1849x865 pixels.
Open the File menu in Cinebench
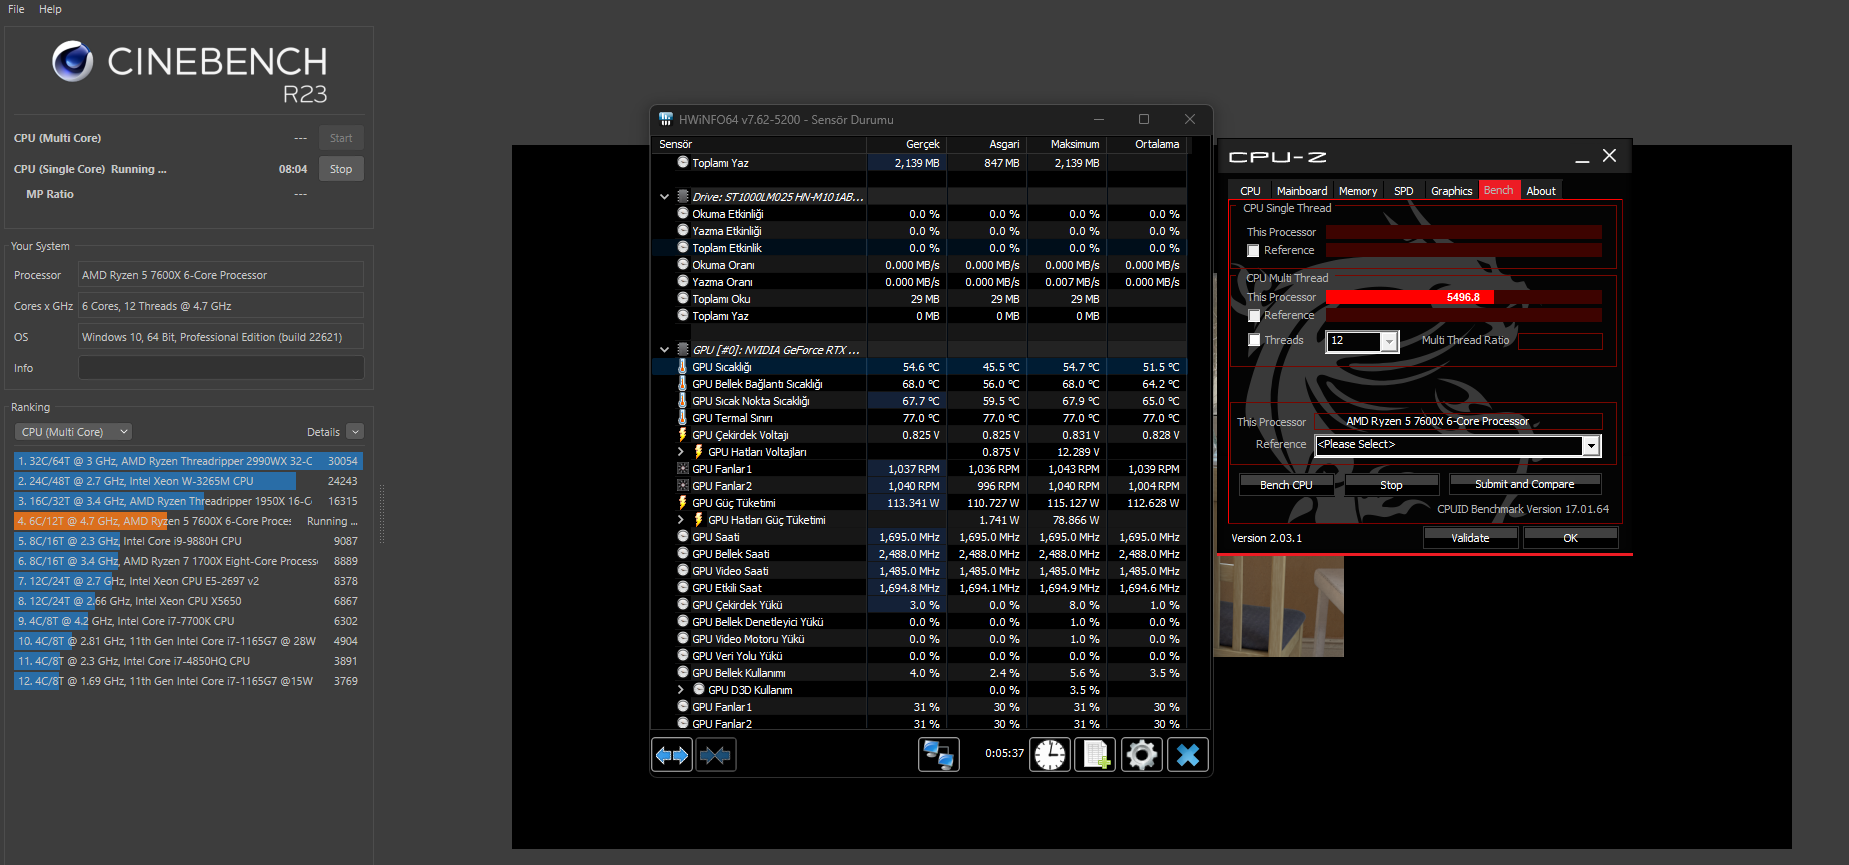click(16, 9)
